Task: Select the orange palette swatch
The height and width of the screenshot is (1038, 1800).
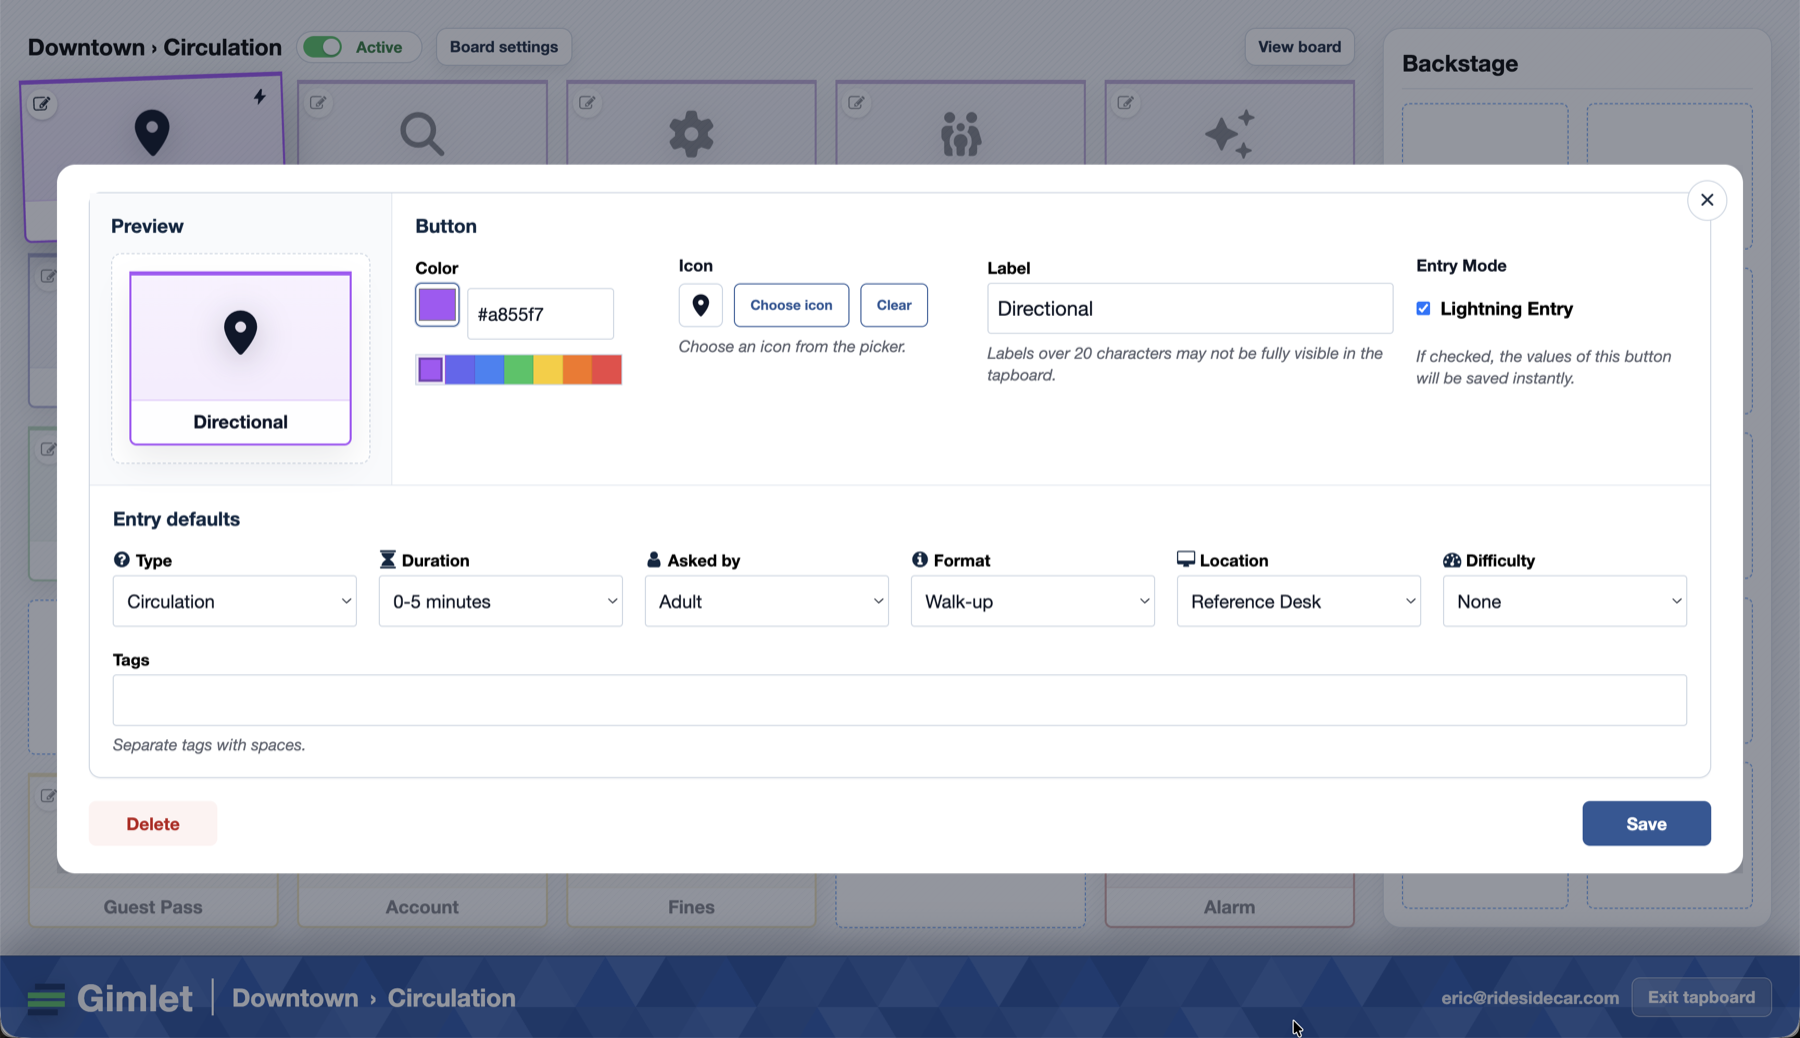Action: pos(577,369)
